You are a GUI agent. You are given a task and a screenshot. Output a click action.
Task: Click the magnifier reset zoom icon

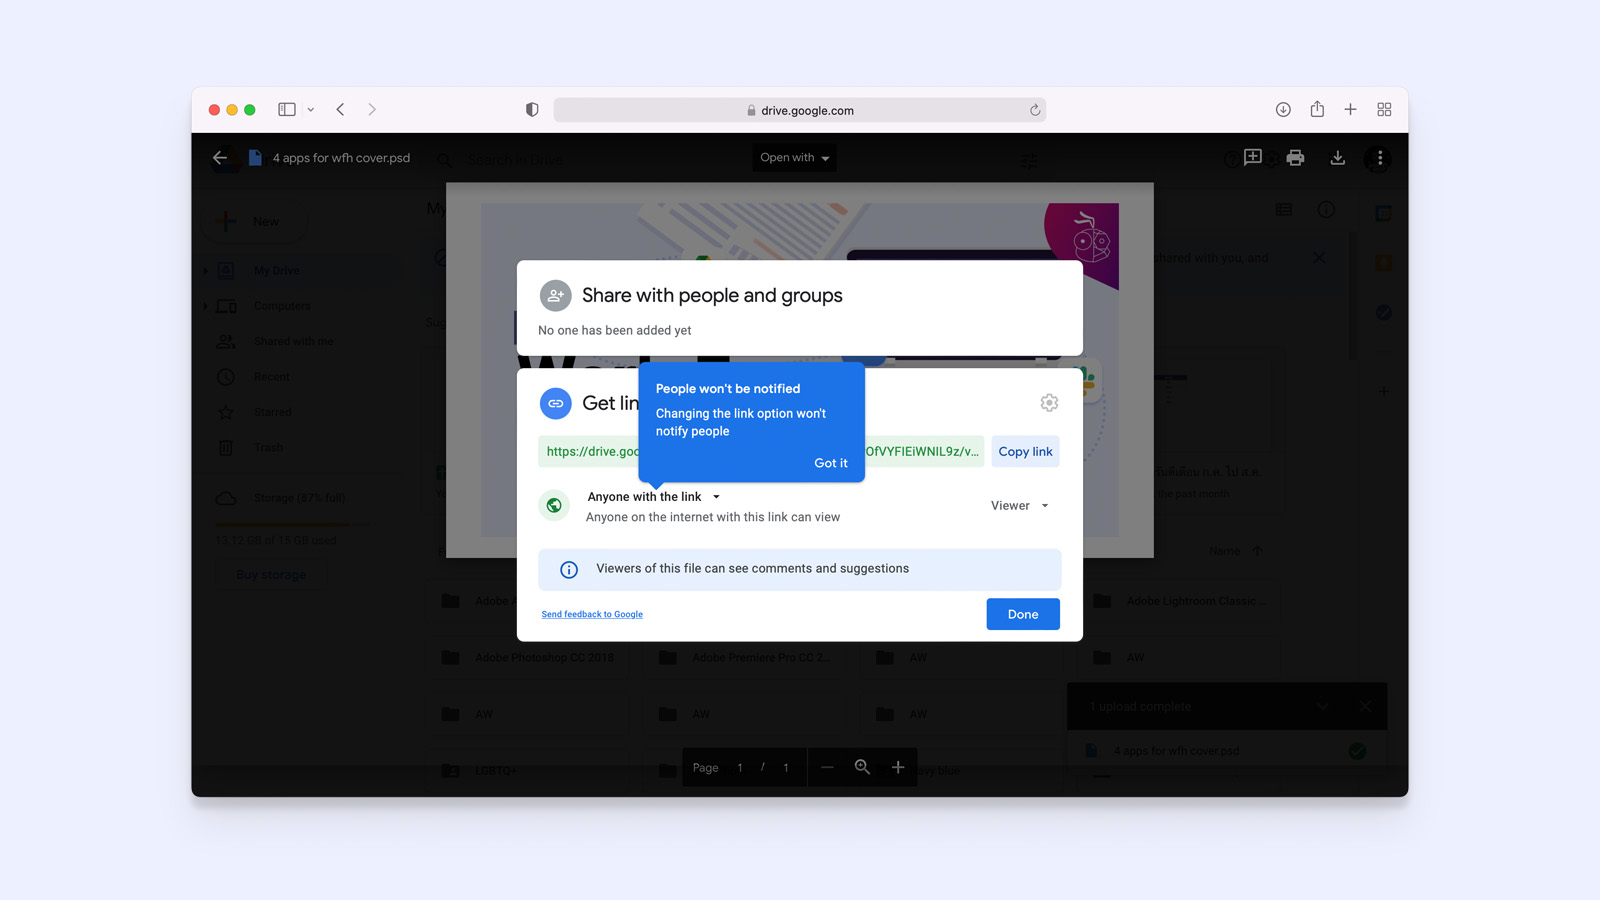pyautogui.click(x=862, y=767)
